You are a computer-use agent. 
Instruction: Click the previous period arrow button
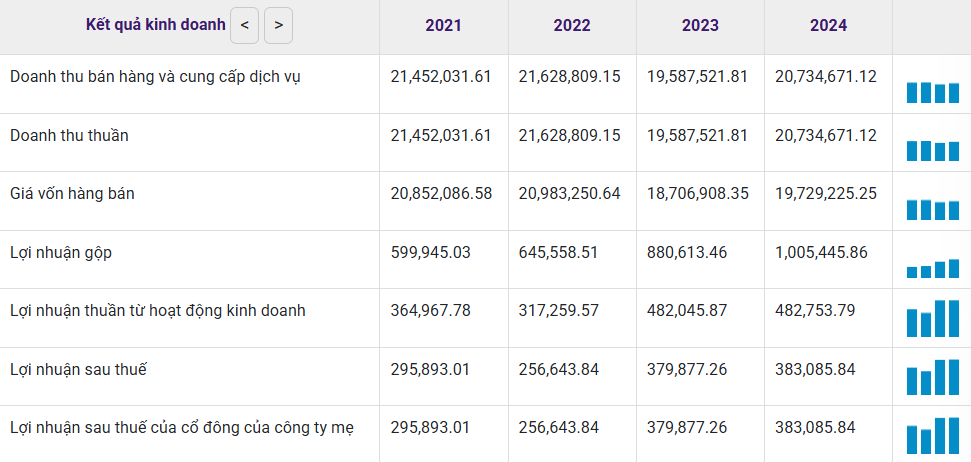coord(245,26)
